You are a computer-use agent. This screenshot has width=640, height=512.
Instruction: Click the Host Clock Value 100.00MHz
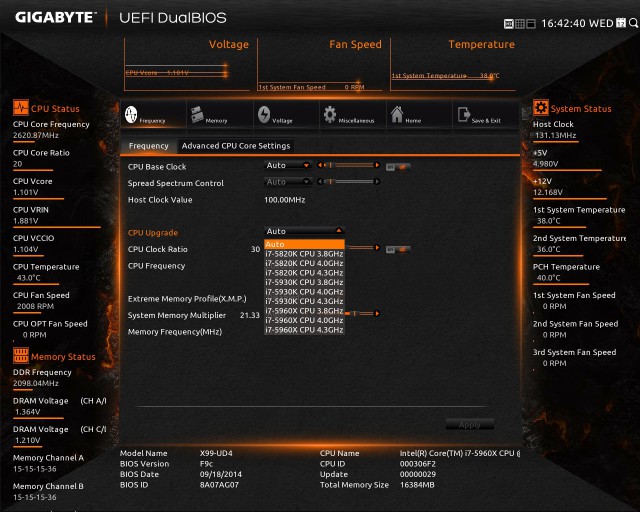(285, 200)
